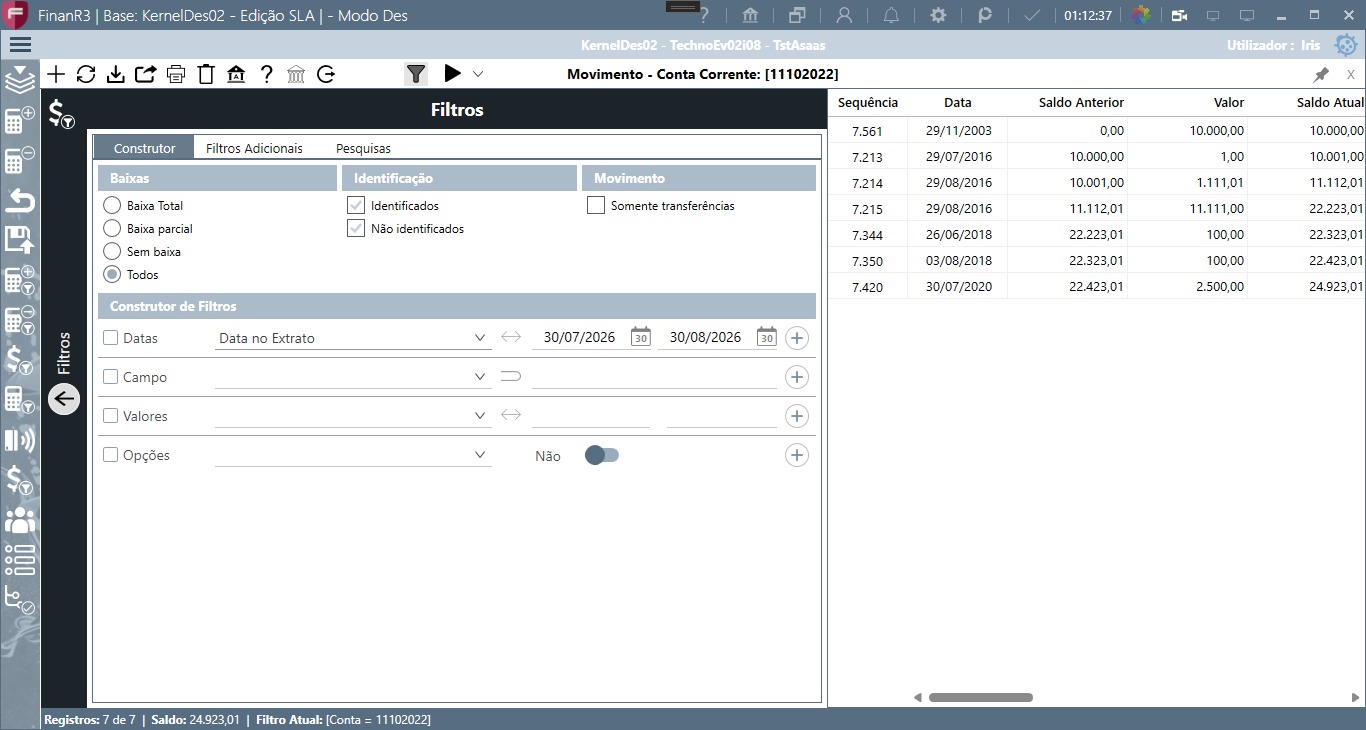Switch to the Pesquisas tab

[363, 148]
